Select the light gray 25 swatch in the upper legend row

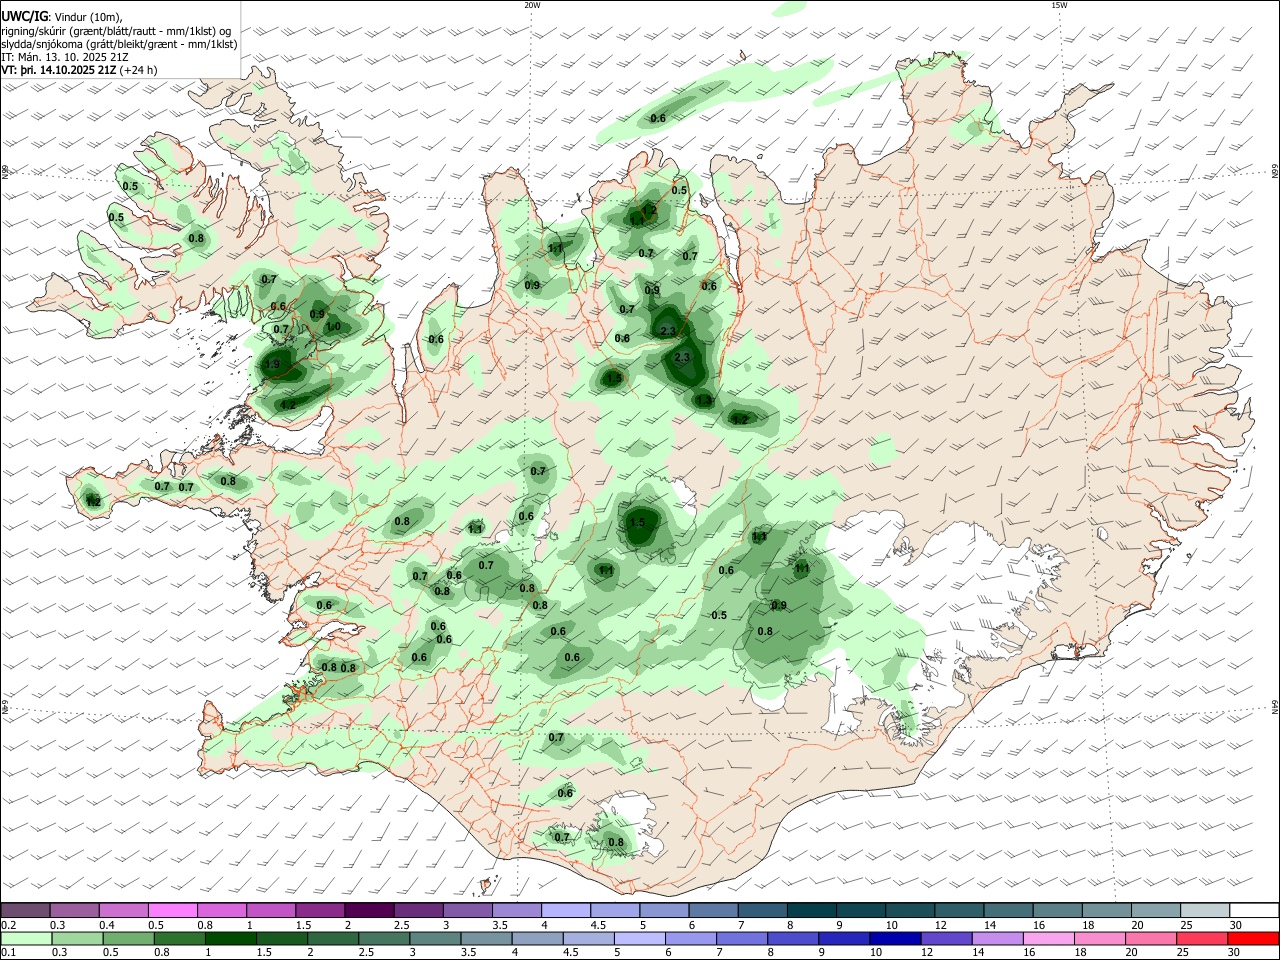(1205, 910)
